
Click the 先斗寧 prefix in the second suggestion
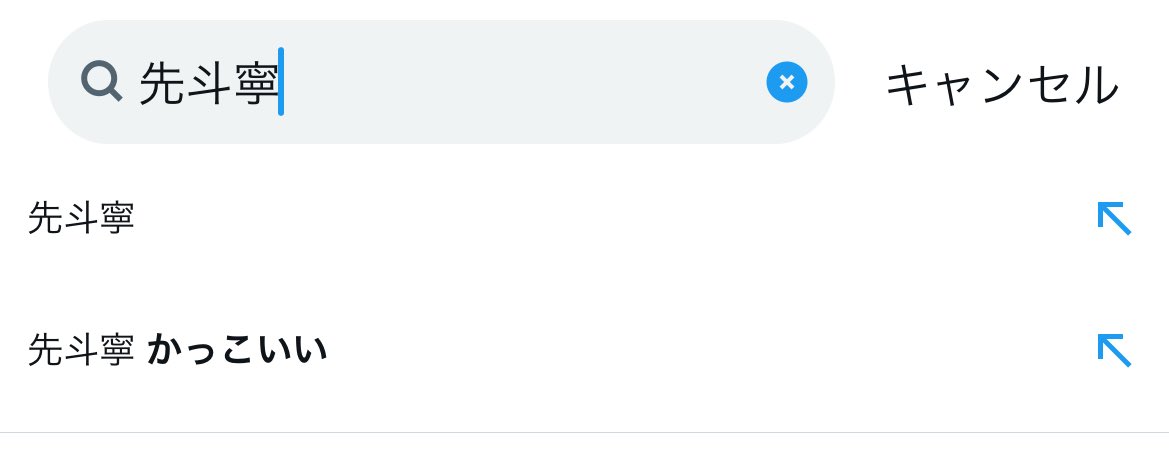[x=81, y=350]
